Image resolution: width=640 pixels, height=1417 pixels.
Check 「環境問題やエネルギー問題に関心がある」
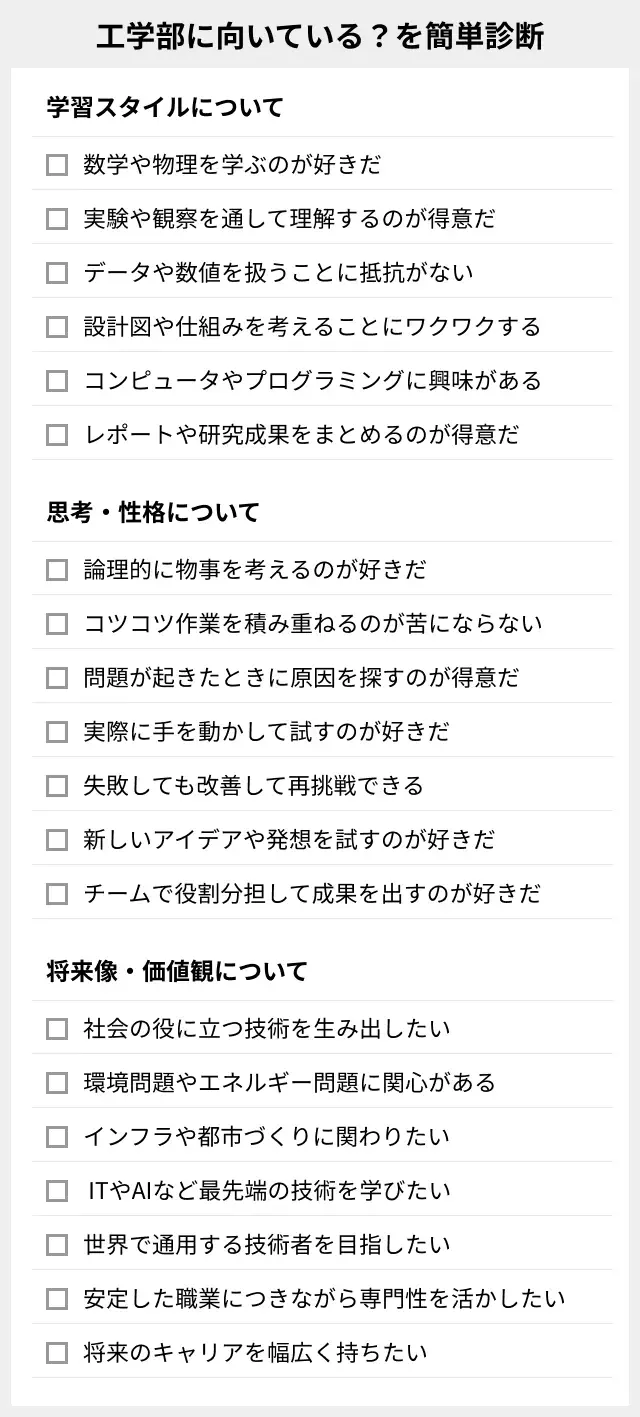point(56,1082)
